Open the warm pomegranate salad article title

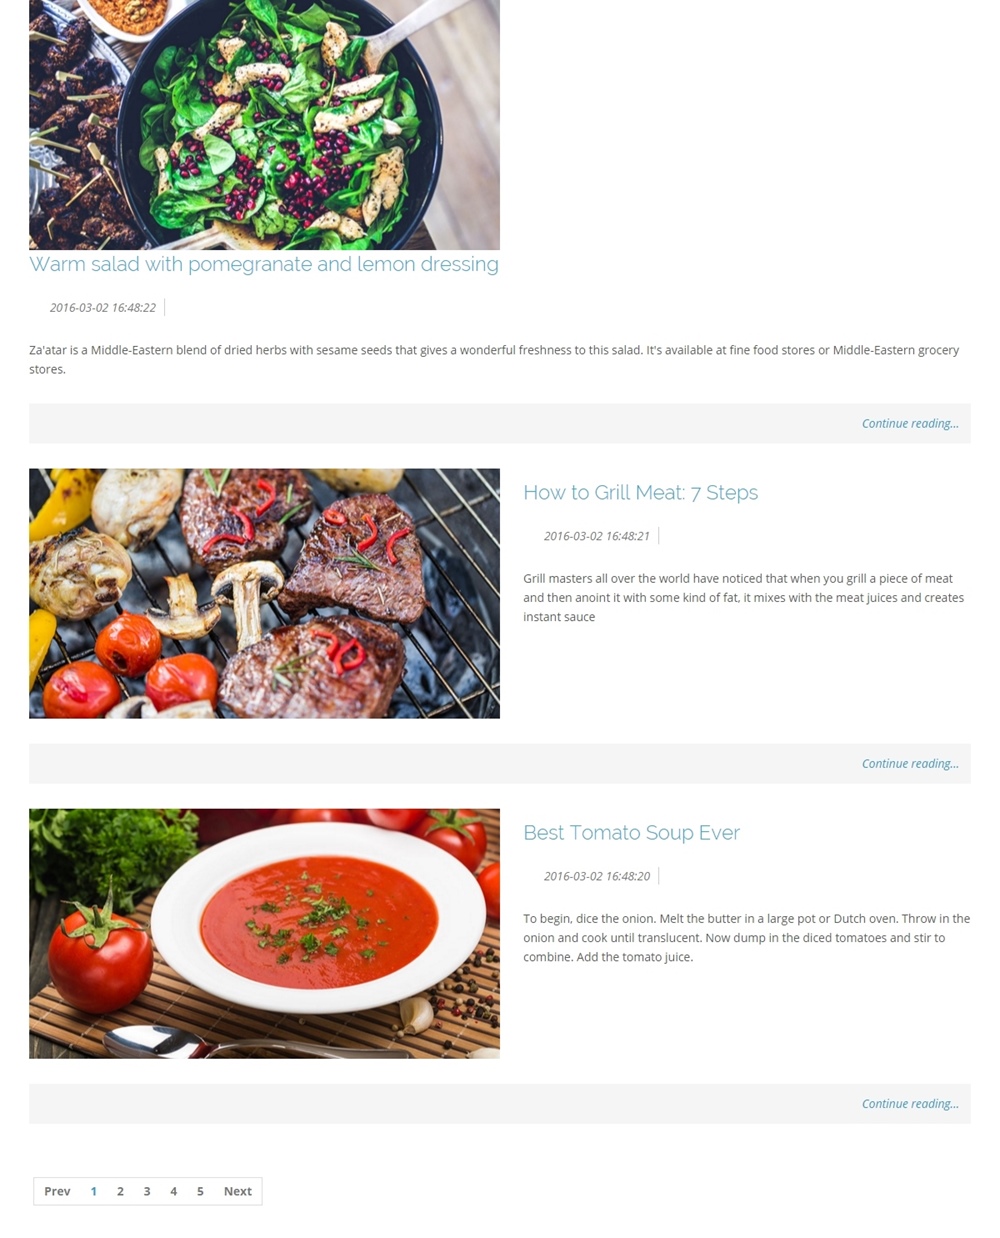pyautogui.click(x=264, y=264)
